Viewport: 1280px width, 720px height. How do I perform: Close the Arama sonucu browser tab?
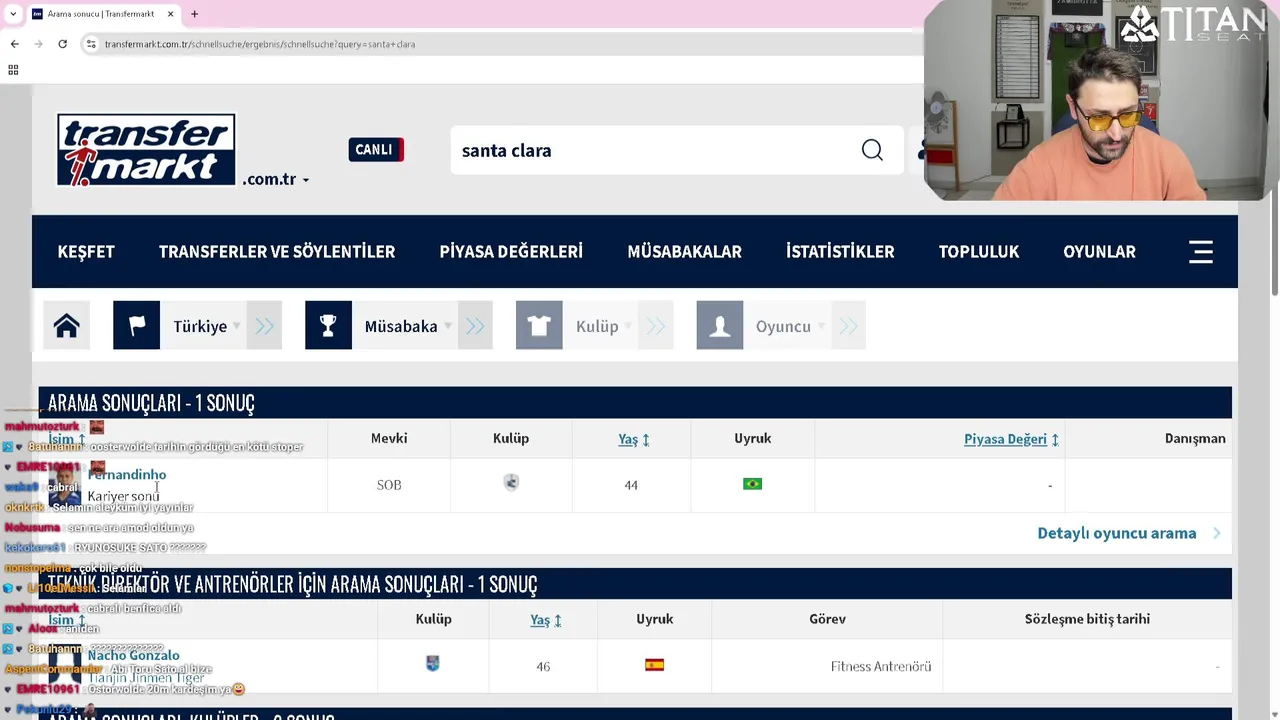tap(170, 14)
